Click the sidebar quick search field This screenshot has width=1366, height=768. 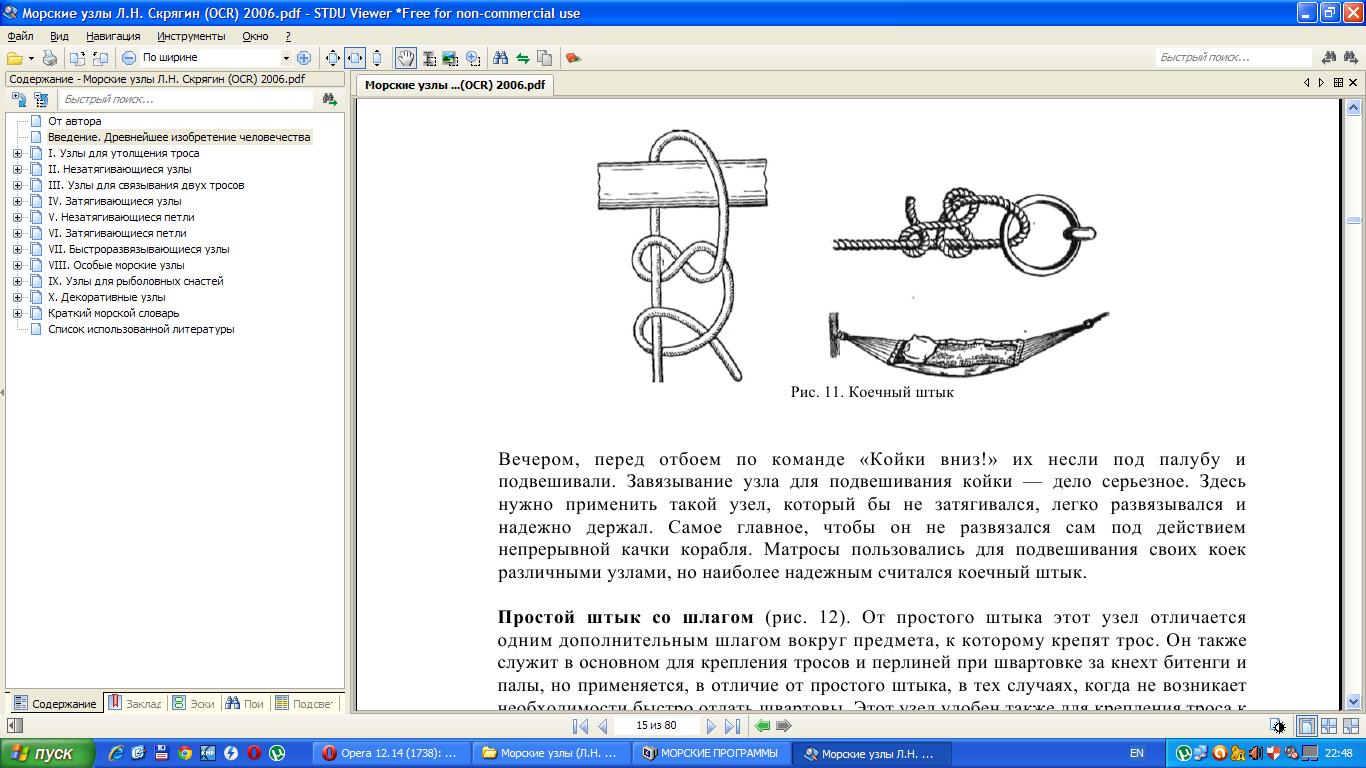(185, 99)
